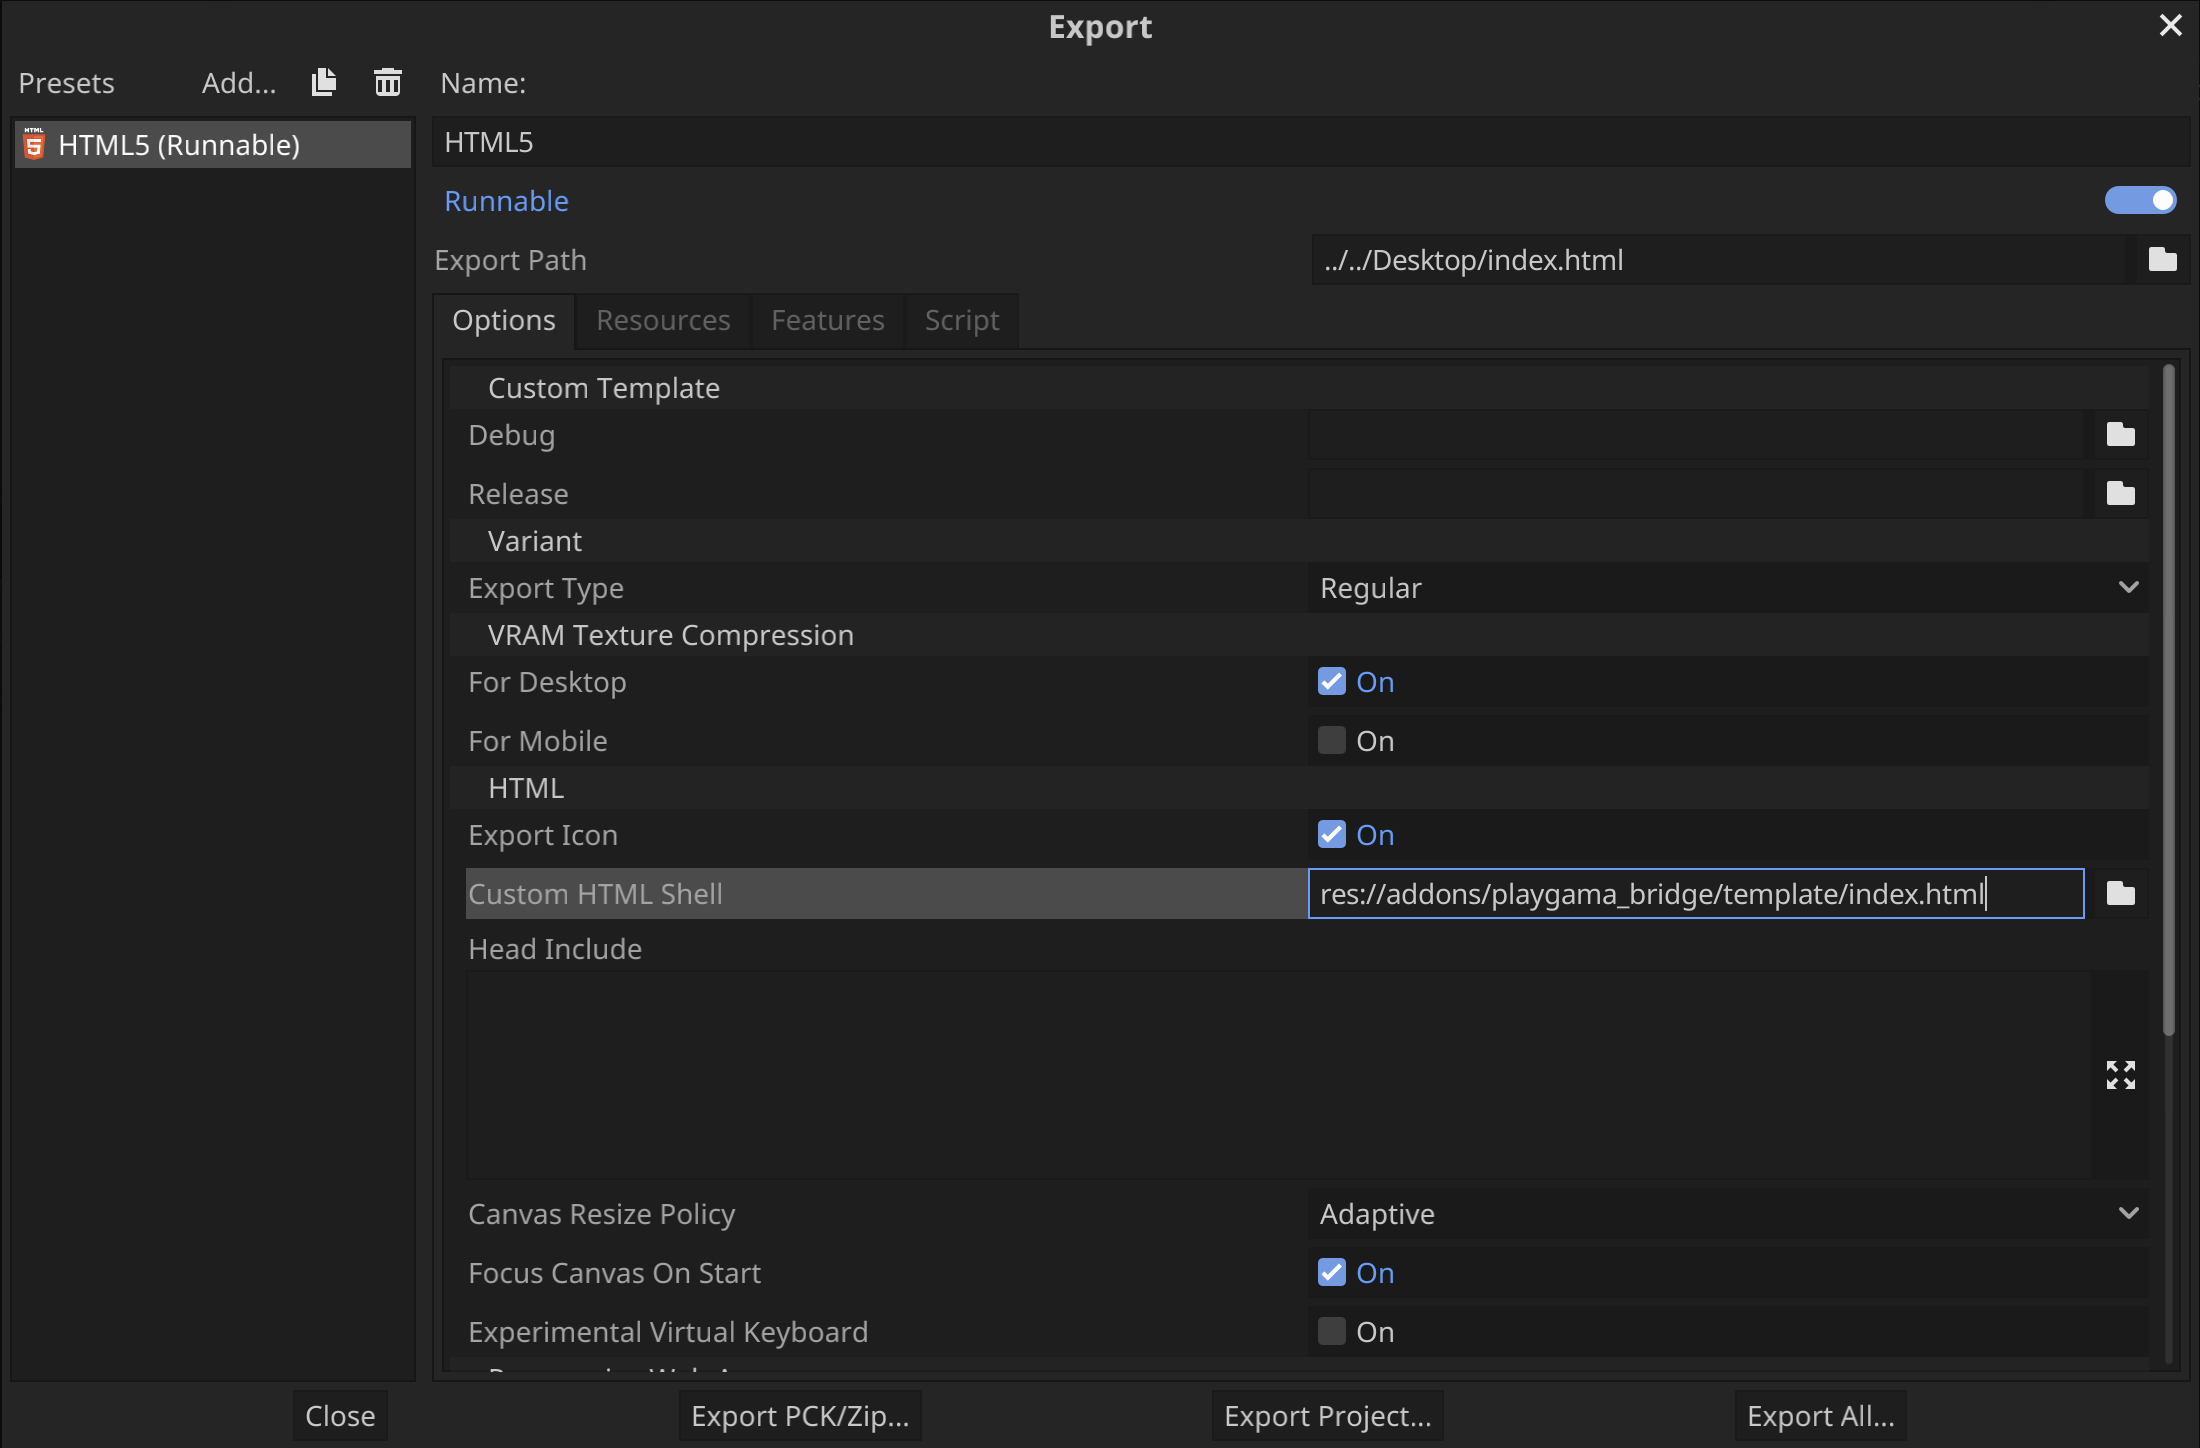Click the Release template path field
Image resolution: width=2200 pixels, height=1448 pixels.
point(1696,494)
